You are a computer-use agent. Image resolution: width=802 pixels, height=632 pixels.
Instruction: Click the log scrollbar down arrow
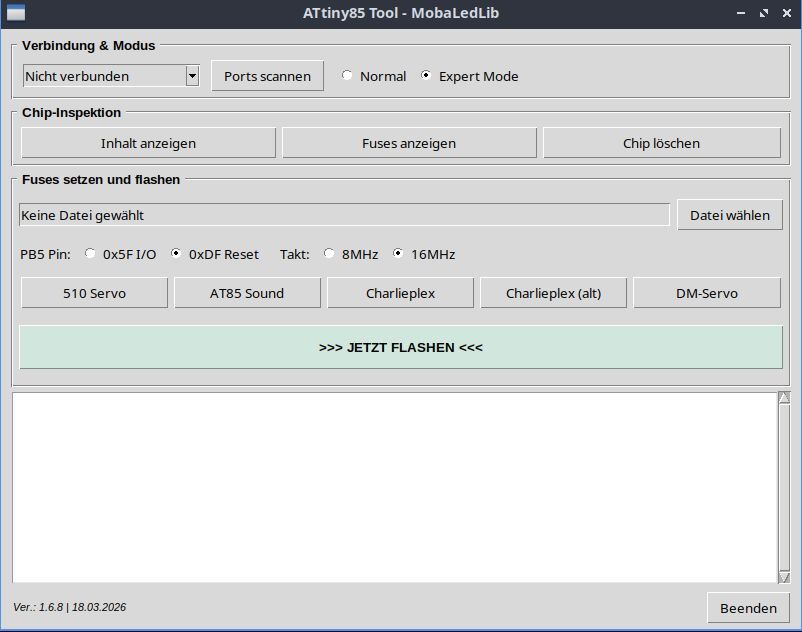click(784, 576)
